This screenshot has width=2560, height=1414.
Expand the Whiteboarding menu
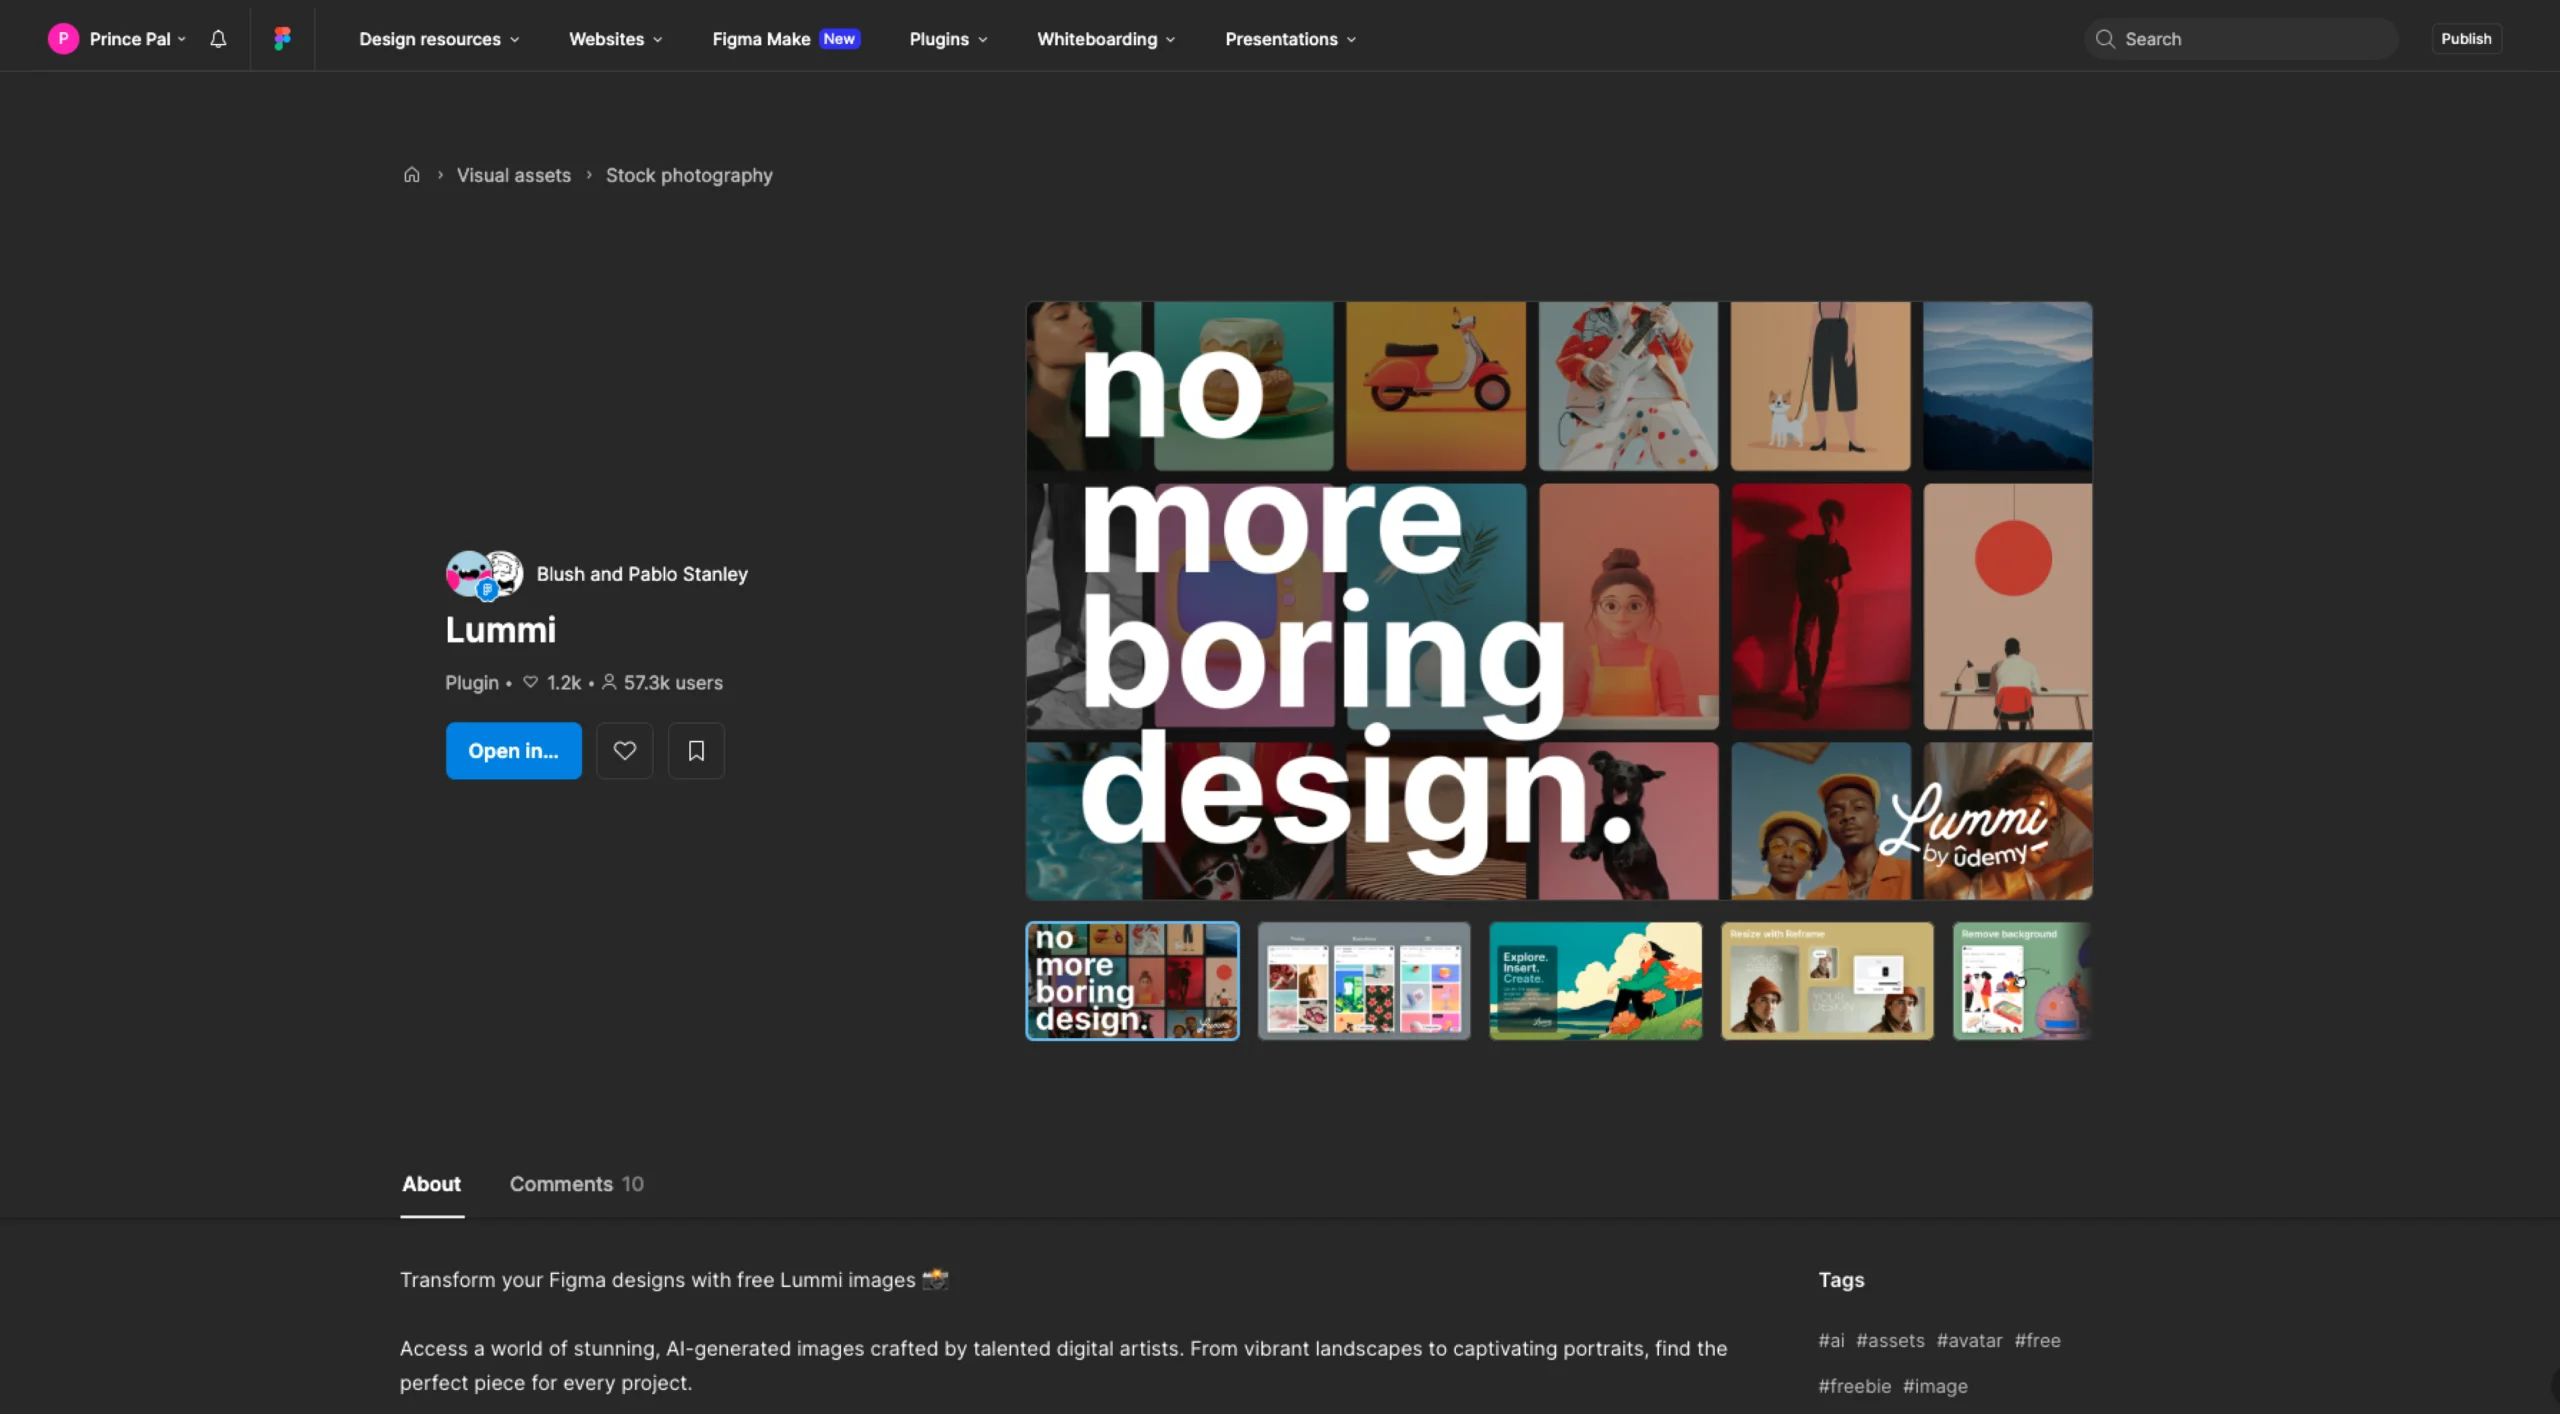click(x=1106, y=39)
